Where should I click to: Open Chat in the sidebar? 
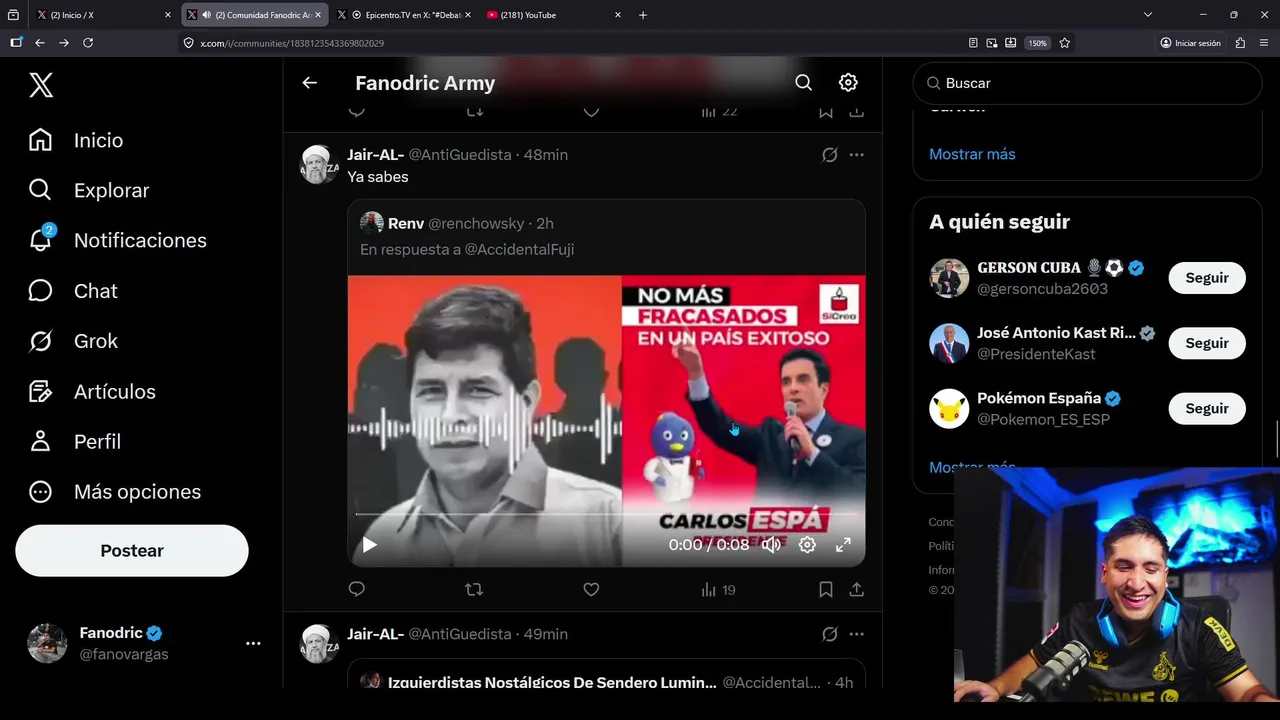73,291
